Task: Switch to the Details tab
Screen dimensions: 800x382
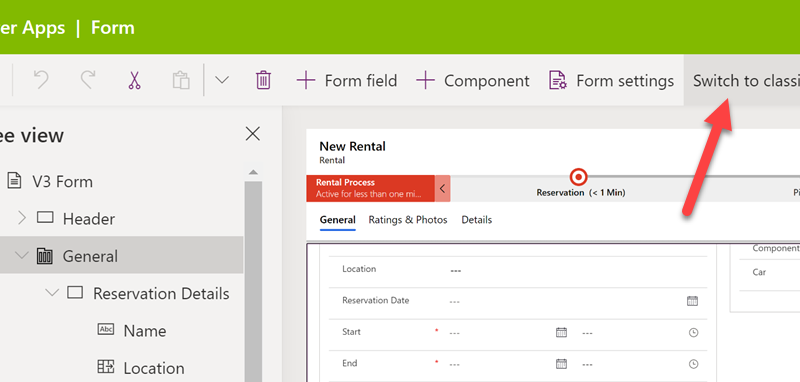Action: 477,220
